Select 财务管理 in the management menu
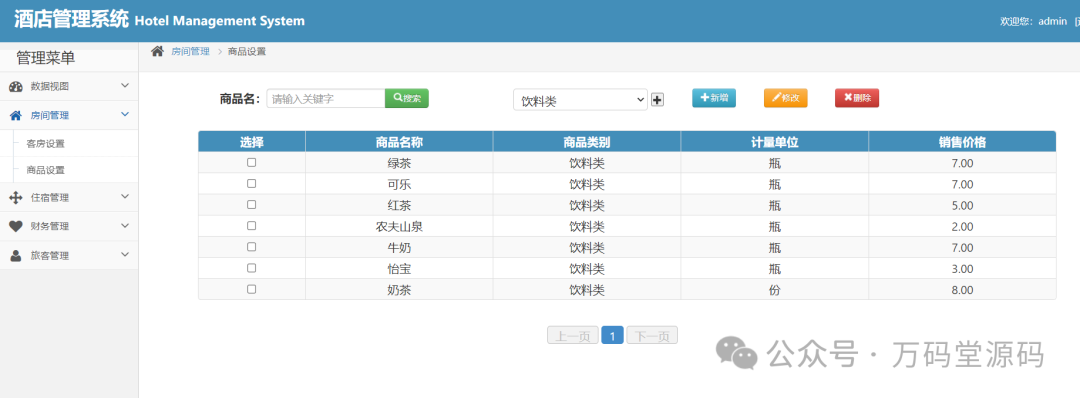Screen dimensions: 1080x398 tap(50, 226)
